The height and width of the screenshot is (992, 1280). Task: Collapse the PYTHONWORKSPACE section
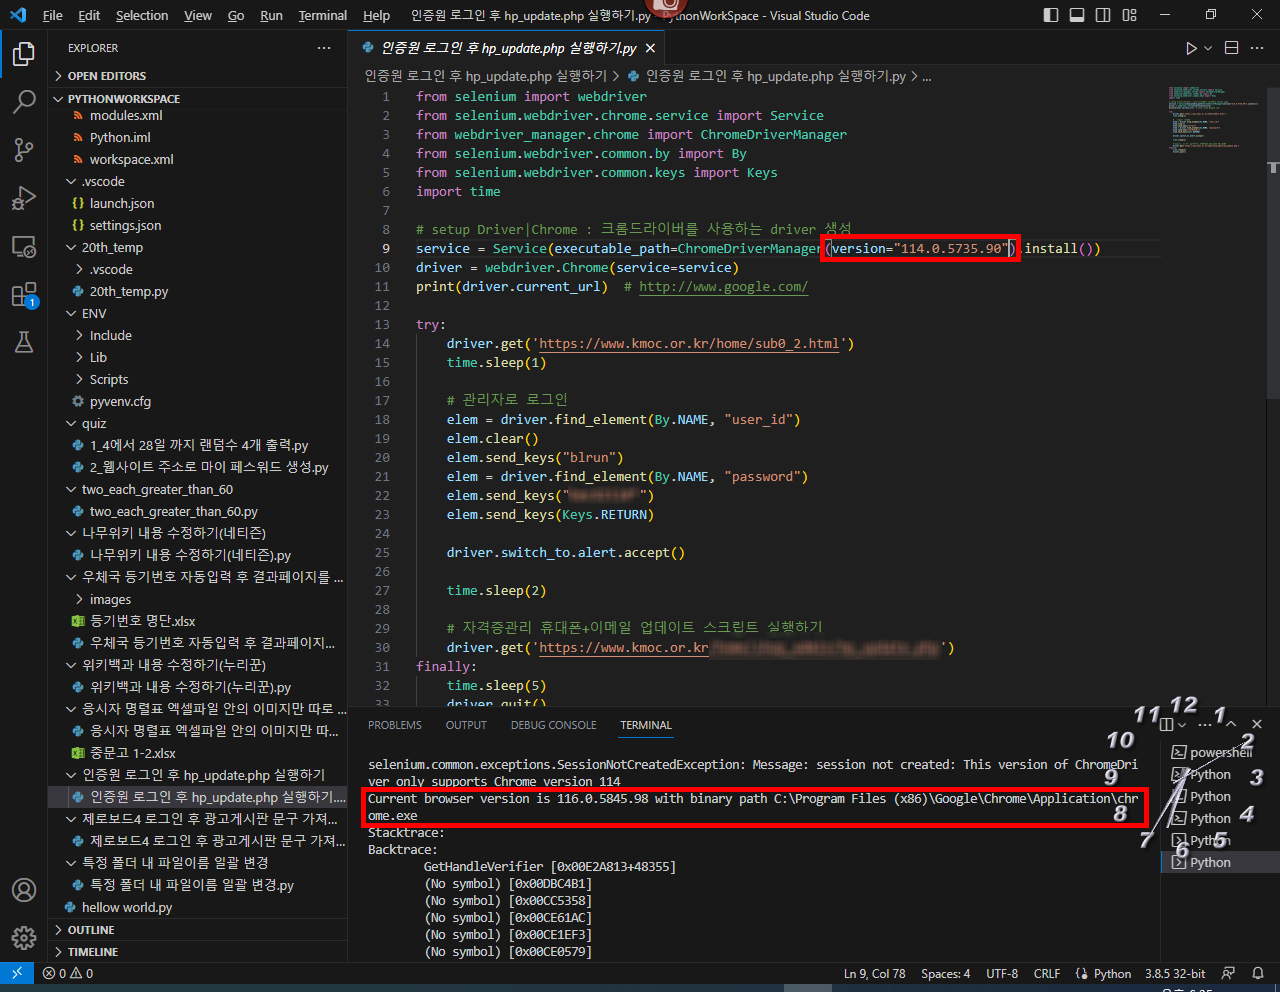[197, 99]
